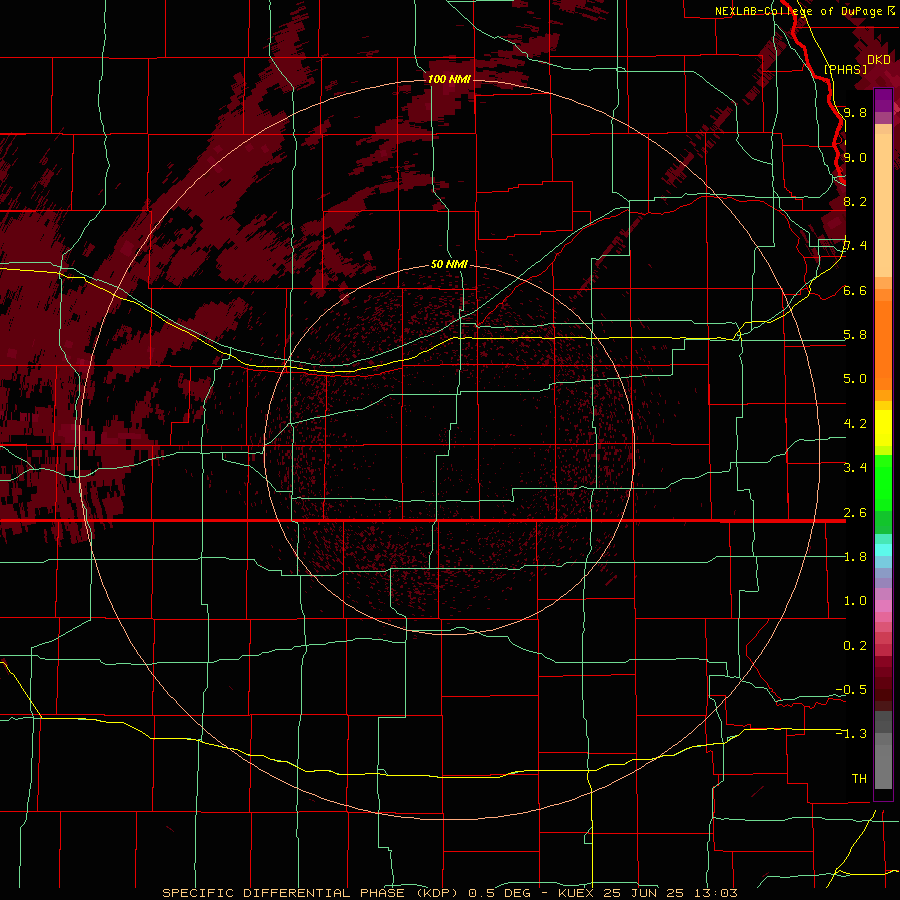Select the 6.6 value on color scale
The height and width of the screenshot is (900, 900).
(855, 290)
